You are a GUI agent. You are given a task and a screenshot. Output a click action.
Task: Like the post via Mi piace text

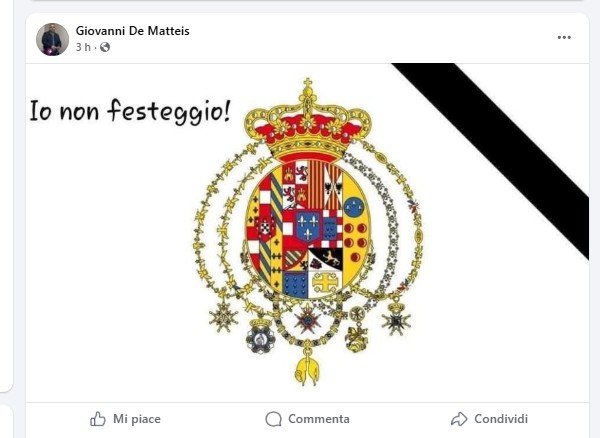pyautogui.click(x=137, y=419)
